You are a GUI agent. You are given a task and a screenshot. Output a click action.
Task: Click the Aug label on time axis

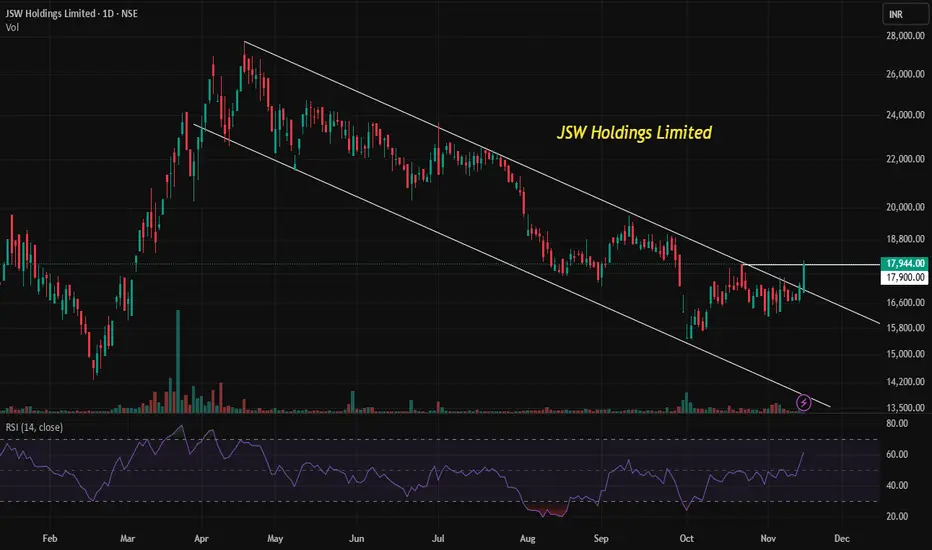[x=527, y=538]
